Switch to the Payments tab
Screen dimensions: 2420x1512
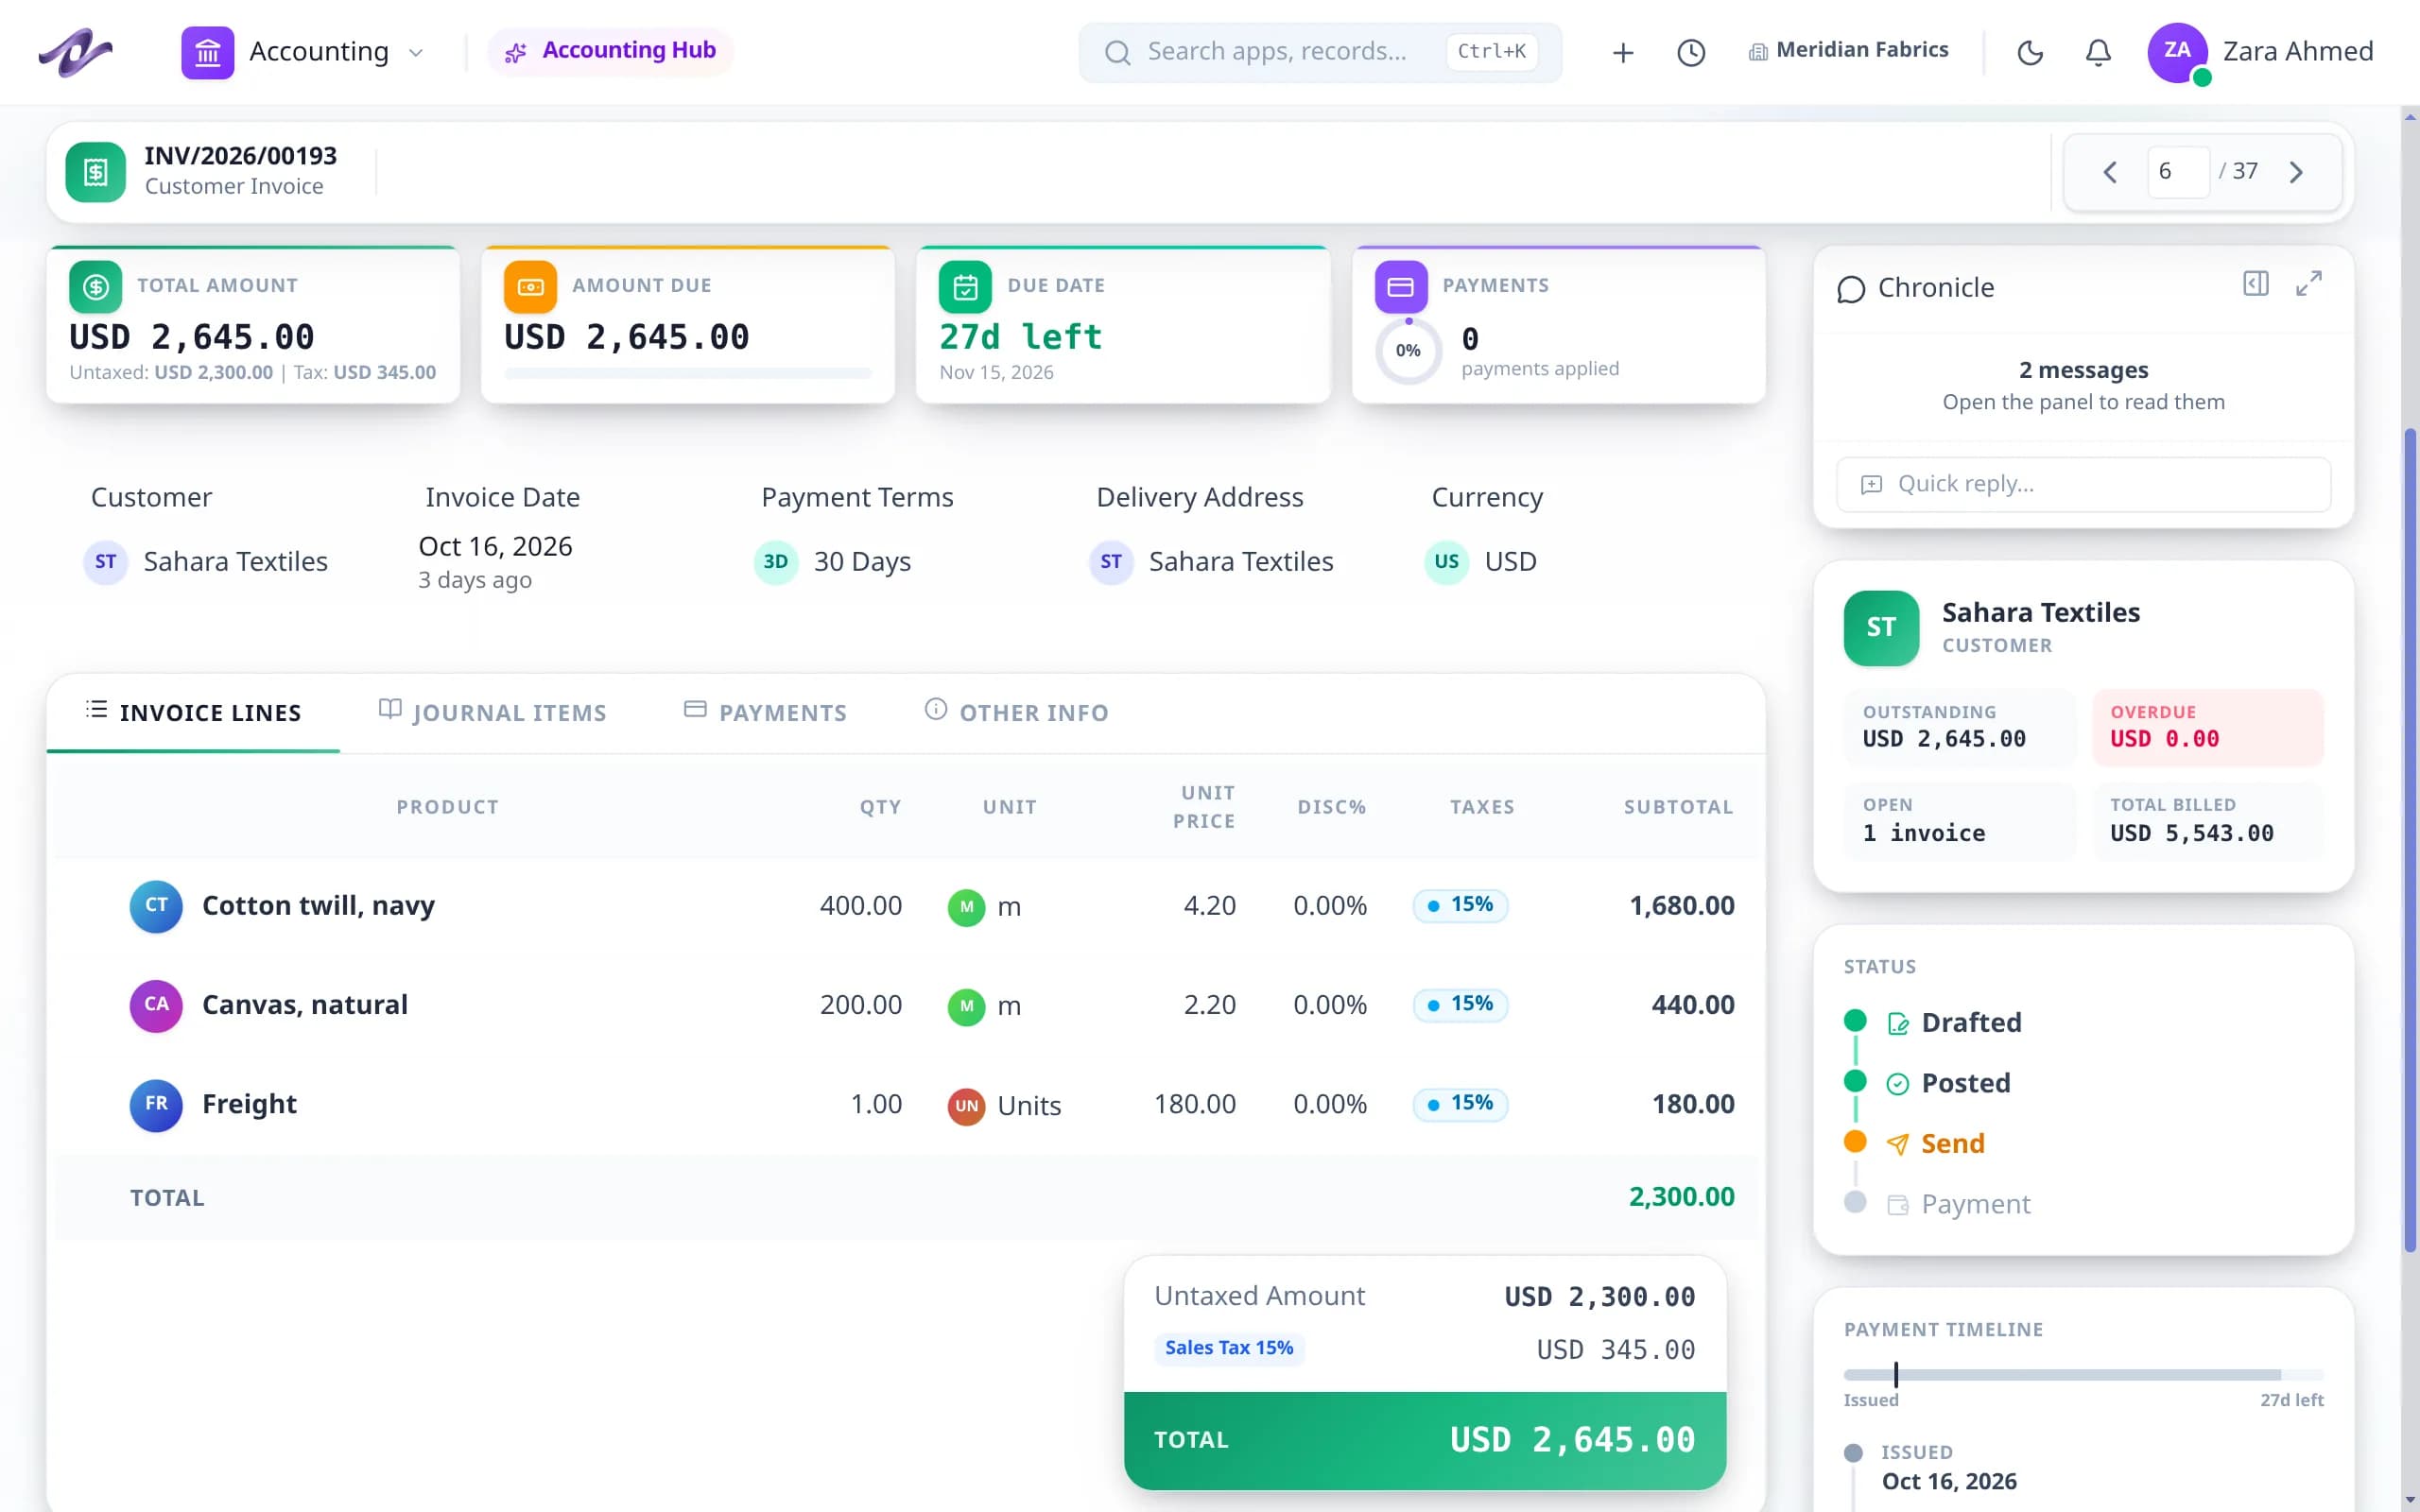coord(766,713)
